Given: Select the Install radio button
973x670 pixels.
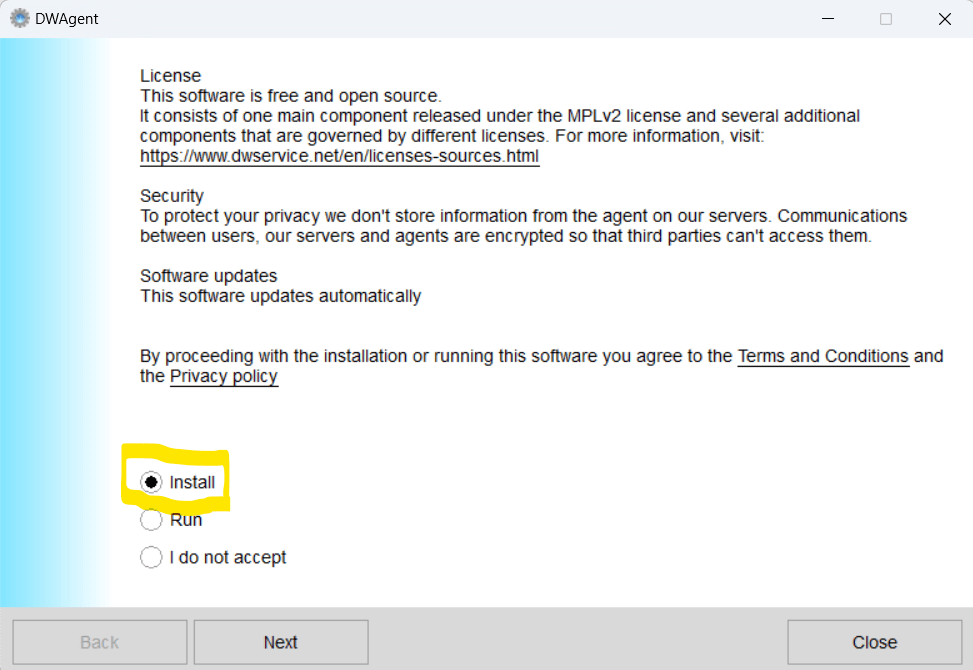Looking at the screenshot, I should [x=151, y=482].
